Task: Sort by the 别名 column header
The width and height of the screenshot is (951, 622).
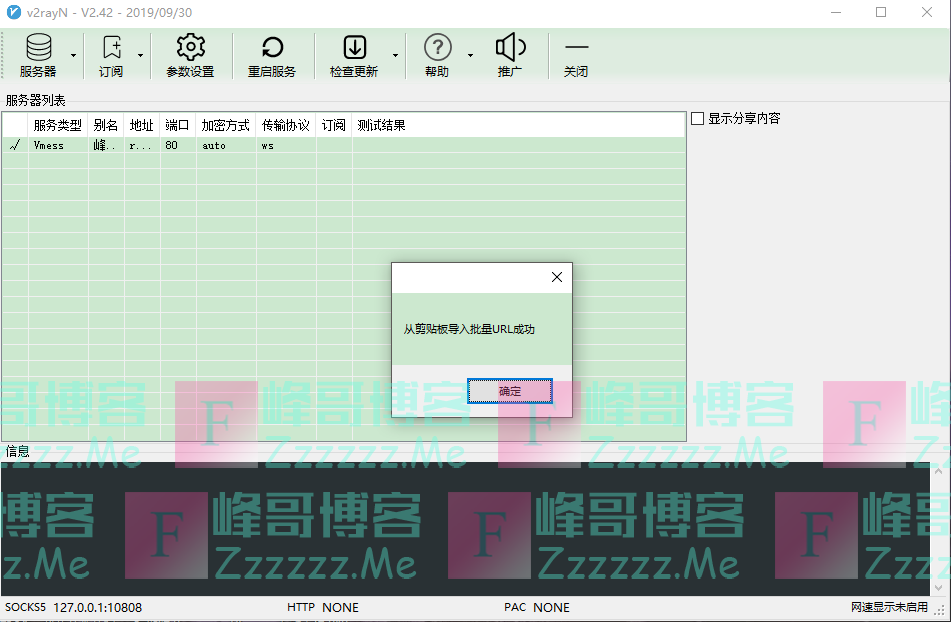Action: 106,125
